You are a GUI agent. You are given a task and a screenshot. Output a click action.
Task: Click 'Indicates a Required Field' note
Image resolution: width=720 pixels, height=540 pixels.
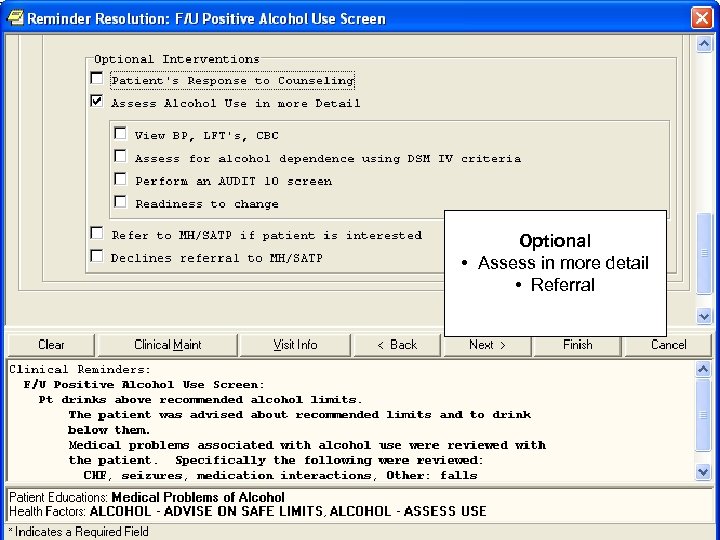coord(82,532)
